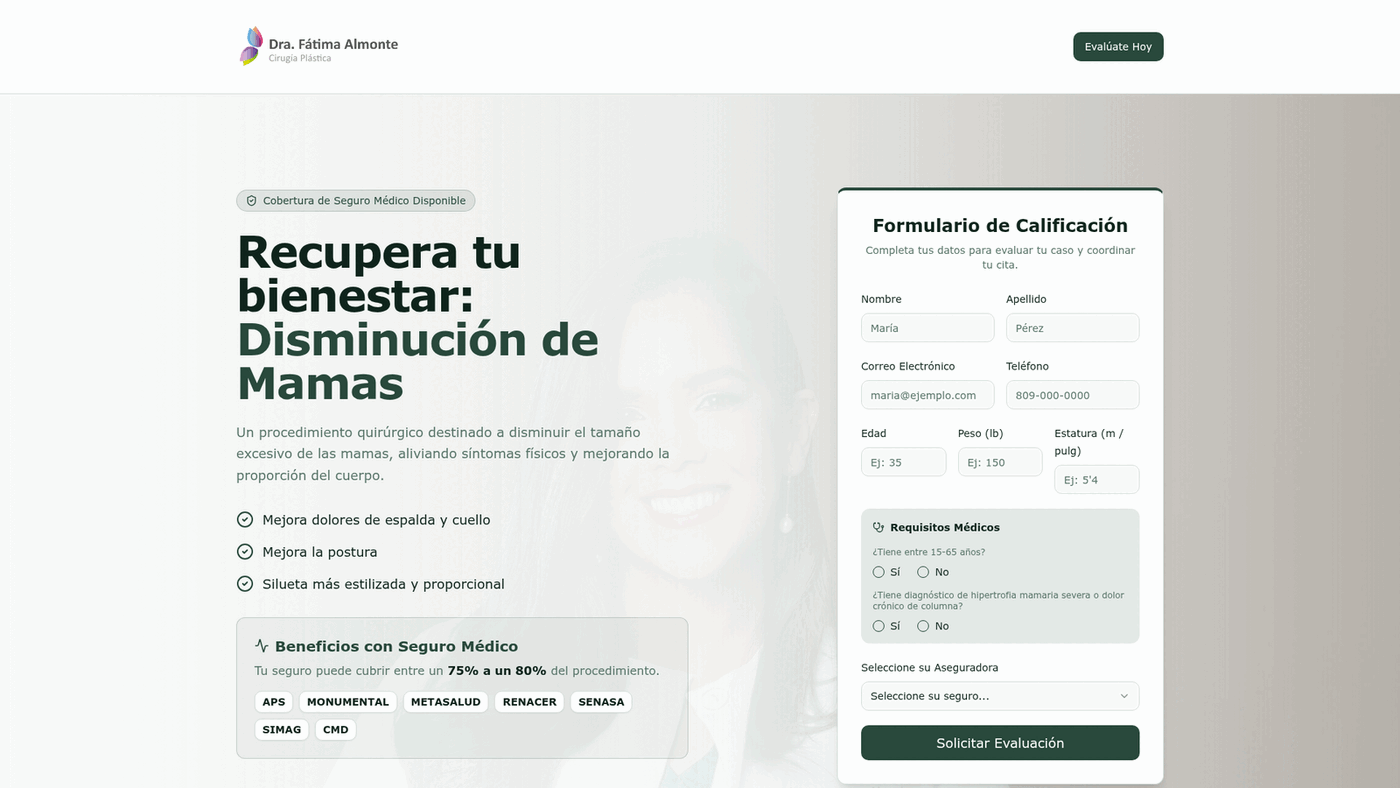
Task: Click the shield icon in coverage badge
Action: pos(252,201)
